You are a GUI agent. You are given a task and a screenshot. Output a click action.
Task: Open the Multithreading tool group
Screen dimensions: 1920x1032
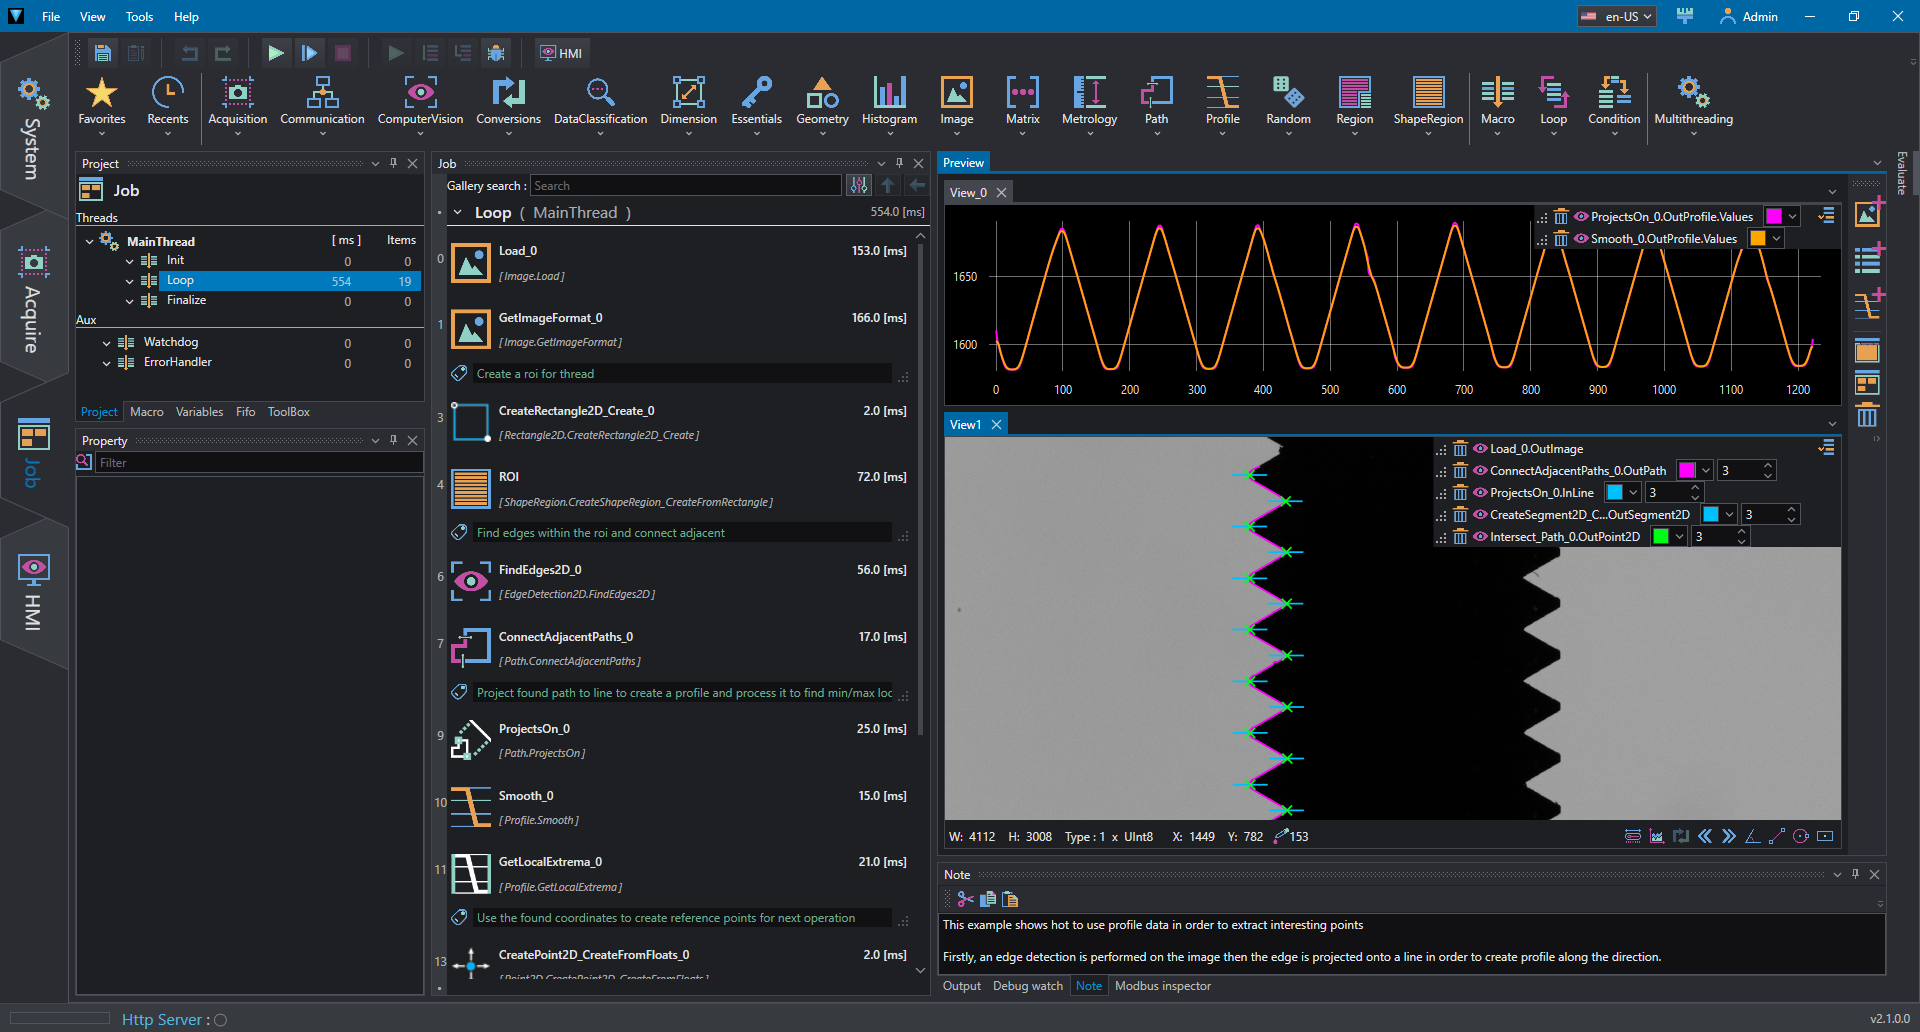(1693, 101)
